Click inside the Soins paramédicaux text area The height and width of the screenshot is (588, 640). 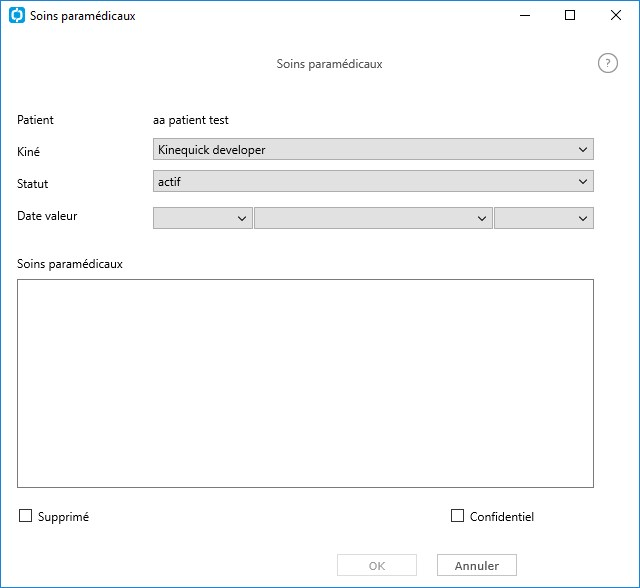pyautogui.click(x=305, y=384)
